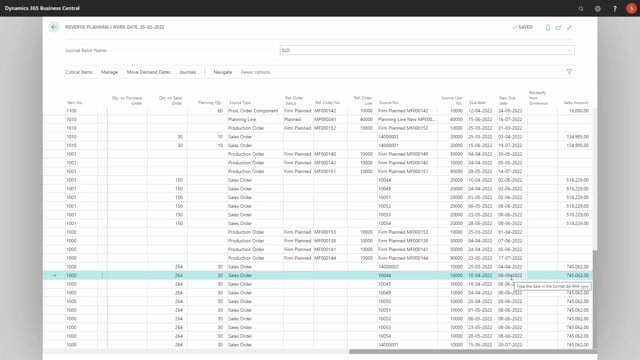Image resolution: width=640 pixels, height=360 pixels.
Task: Click the bookmark icon next to Saved
Action: (548, 27)
